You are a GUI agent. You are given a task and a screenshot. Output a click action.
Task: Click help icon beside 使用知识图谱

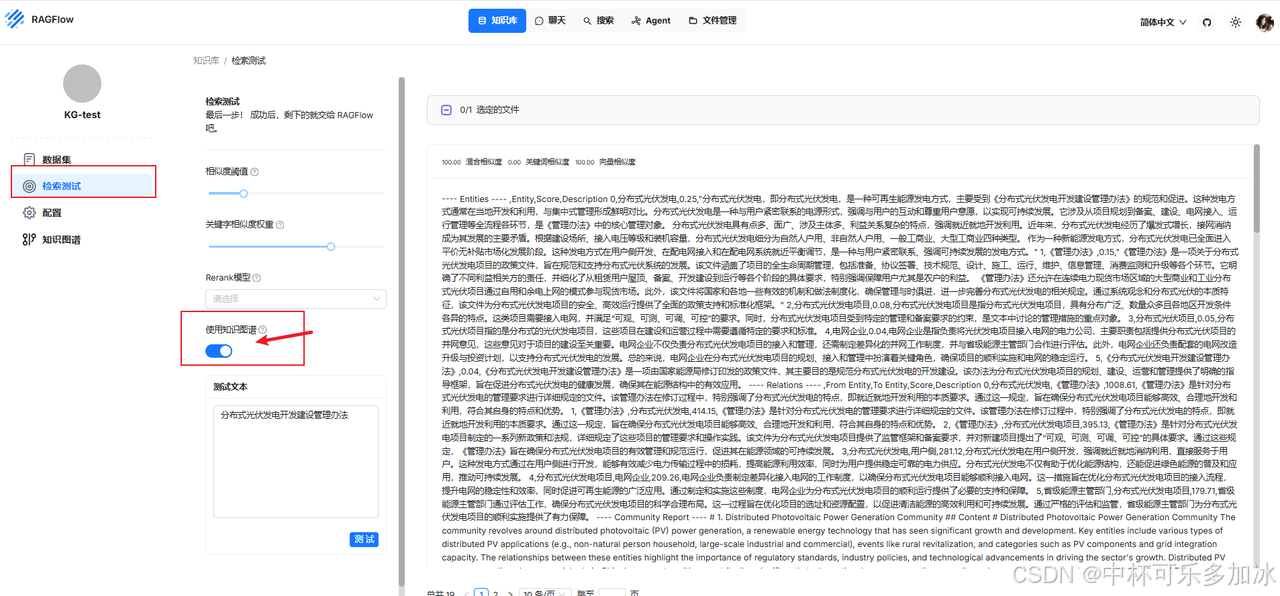tap(263, 329)
